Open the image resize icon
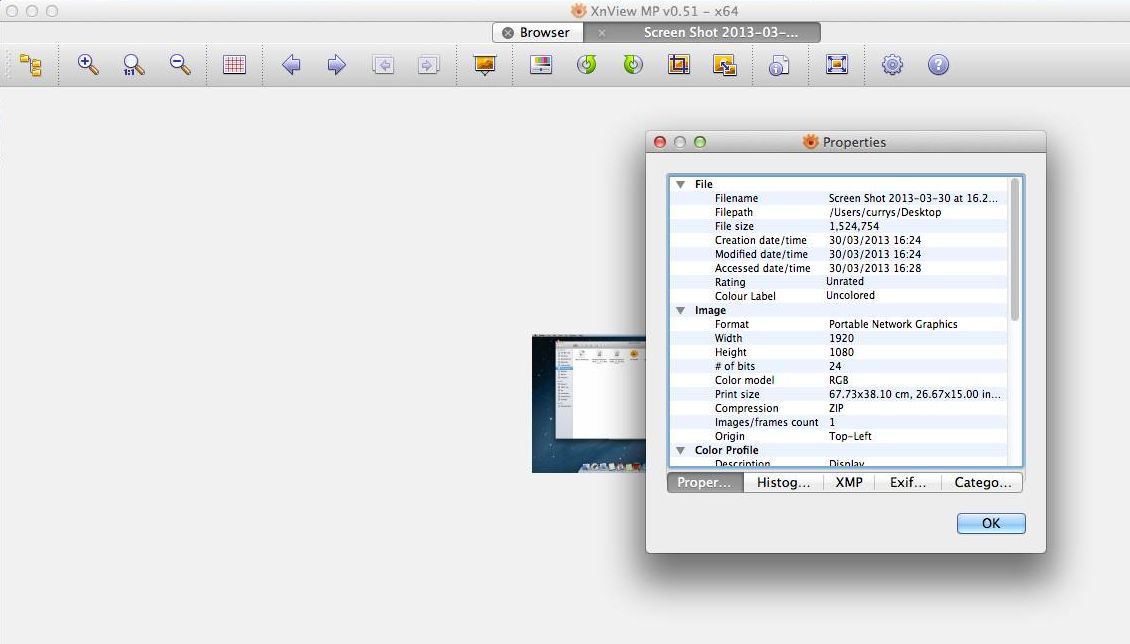The height and width of the screenshot is (644, 1130). [724, 65]
